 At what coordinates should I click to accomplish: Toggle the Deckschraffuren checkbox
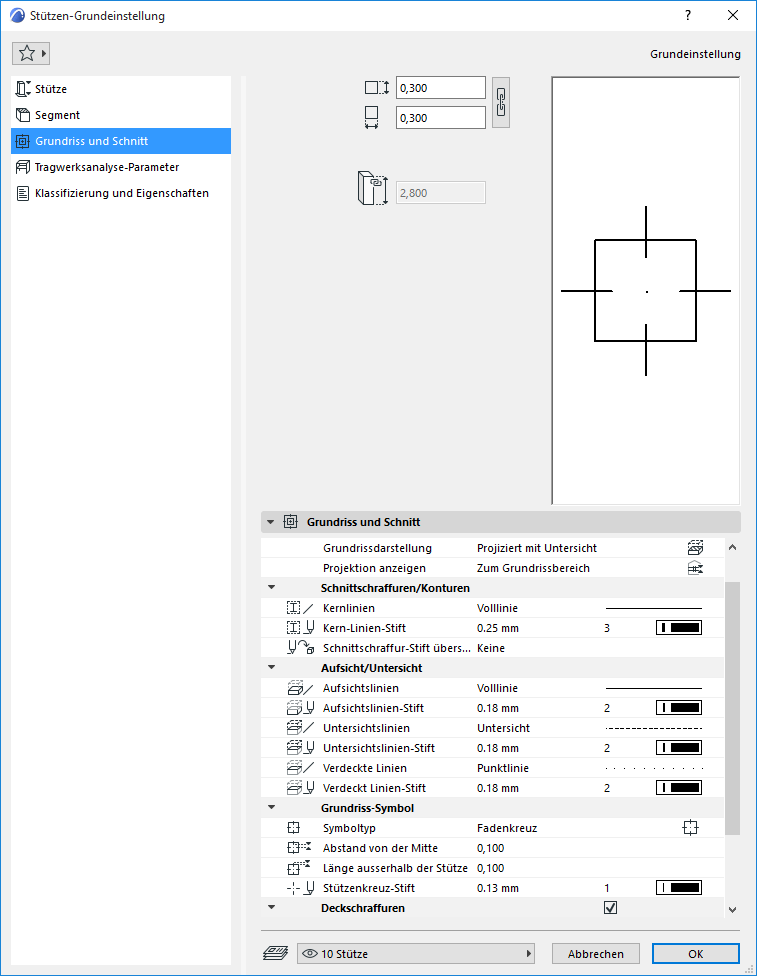tap(610, 908)
